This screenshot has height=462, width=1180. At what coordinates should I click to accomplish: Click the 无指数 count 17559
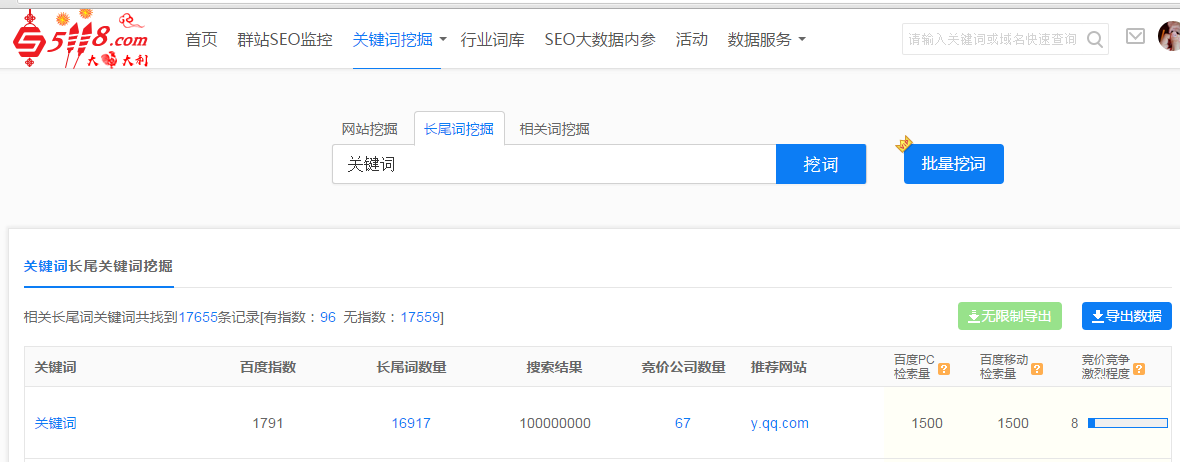coord(420,318)
